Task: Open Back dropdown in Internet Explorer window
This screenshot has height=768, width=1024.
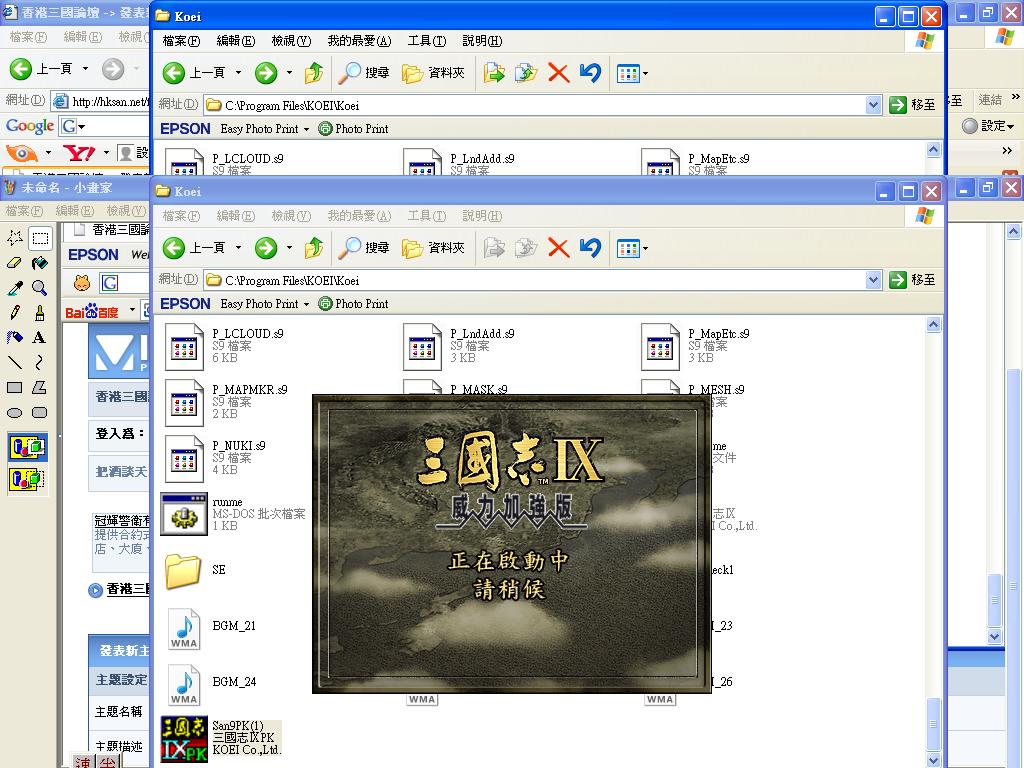Action: click(x=85, y=69)
